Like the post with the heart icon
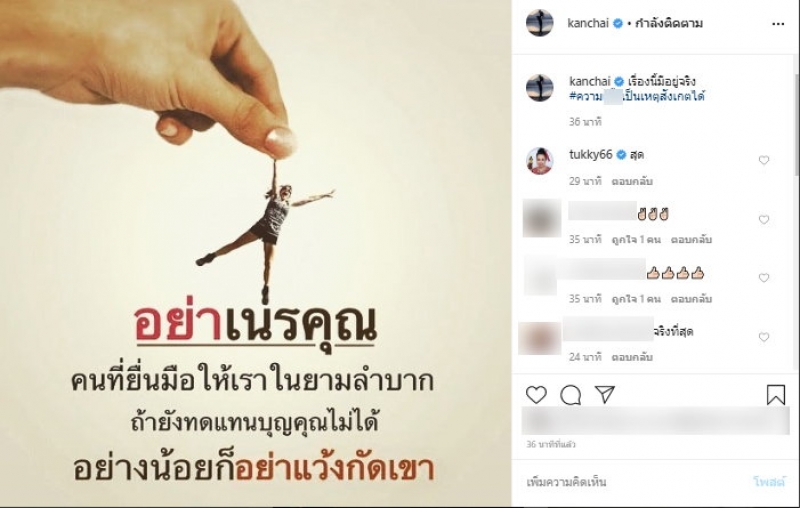The width and height of the screenshot is (800, 508). (536, 395)
